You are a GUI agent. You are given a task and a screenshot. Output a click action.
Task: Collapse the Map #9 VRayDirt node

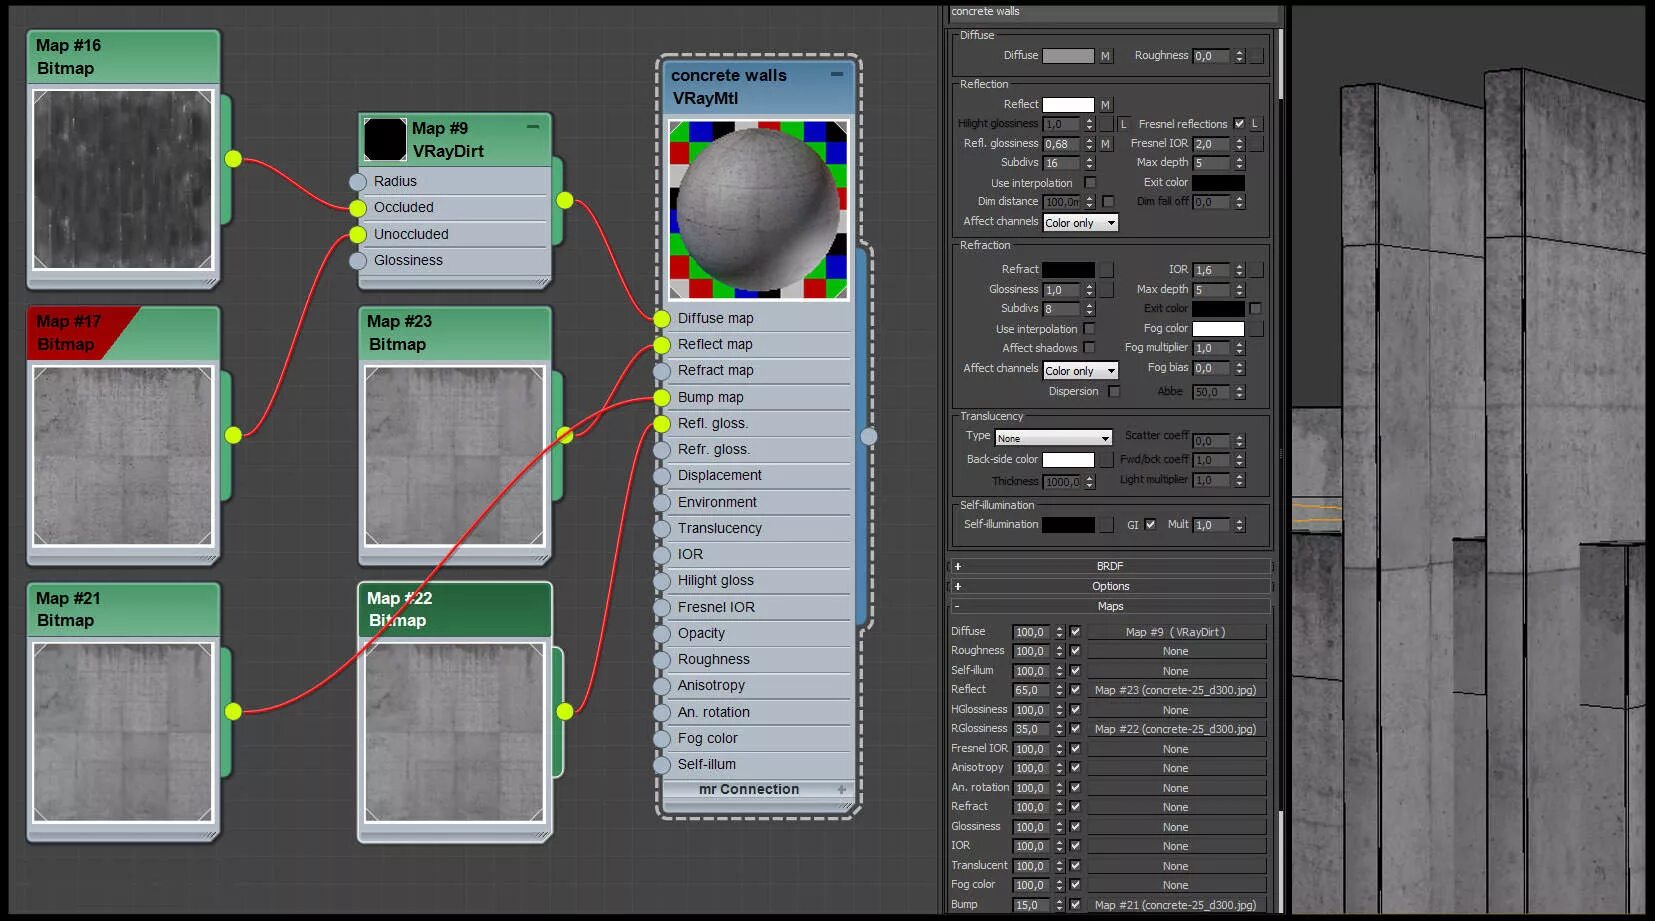[533, 127]
